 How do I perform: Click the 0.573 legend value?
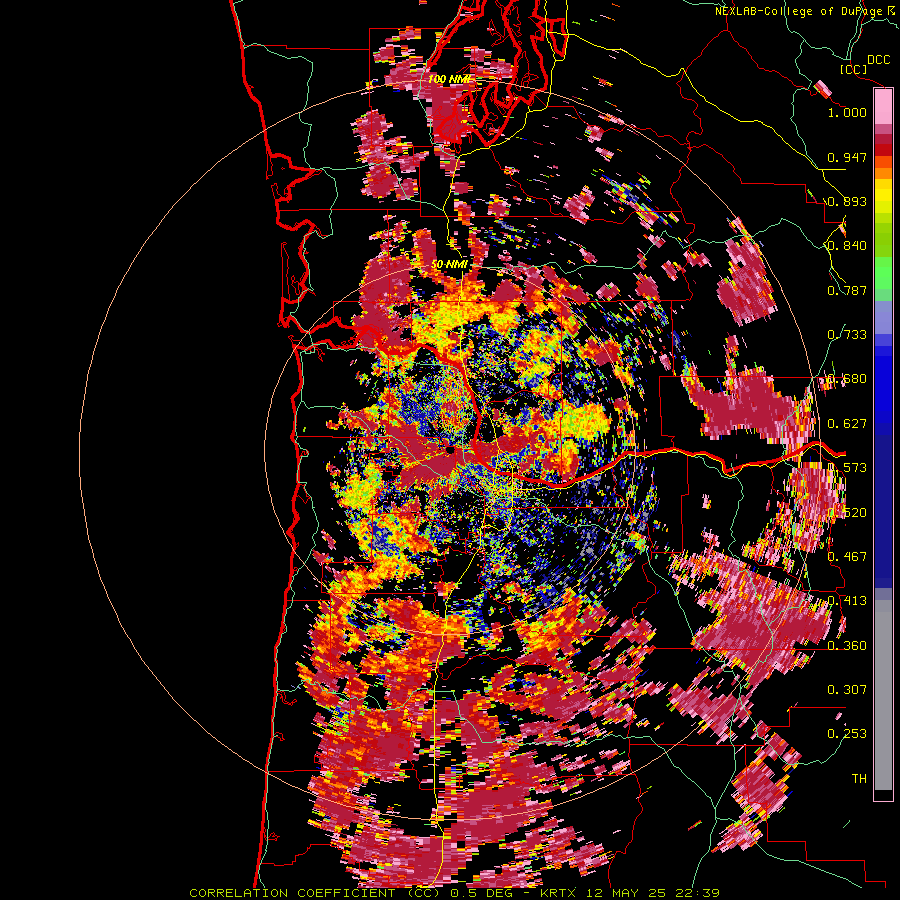coord(847,468)
